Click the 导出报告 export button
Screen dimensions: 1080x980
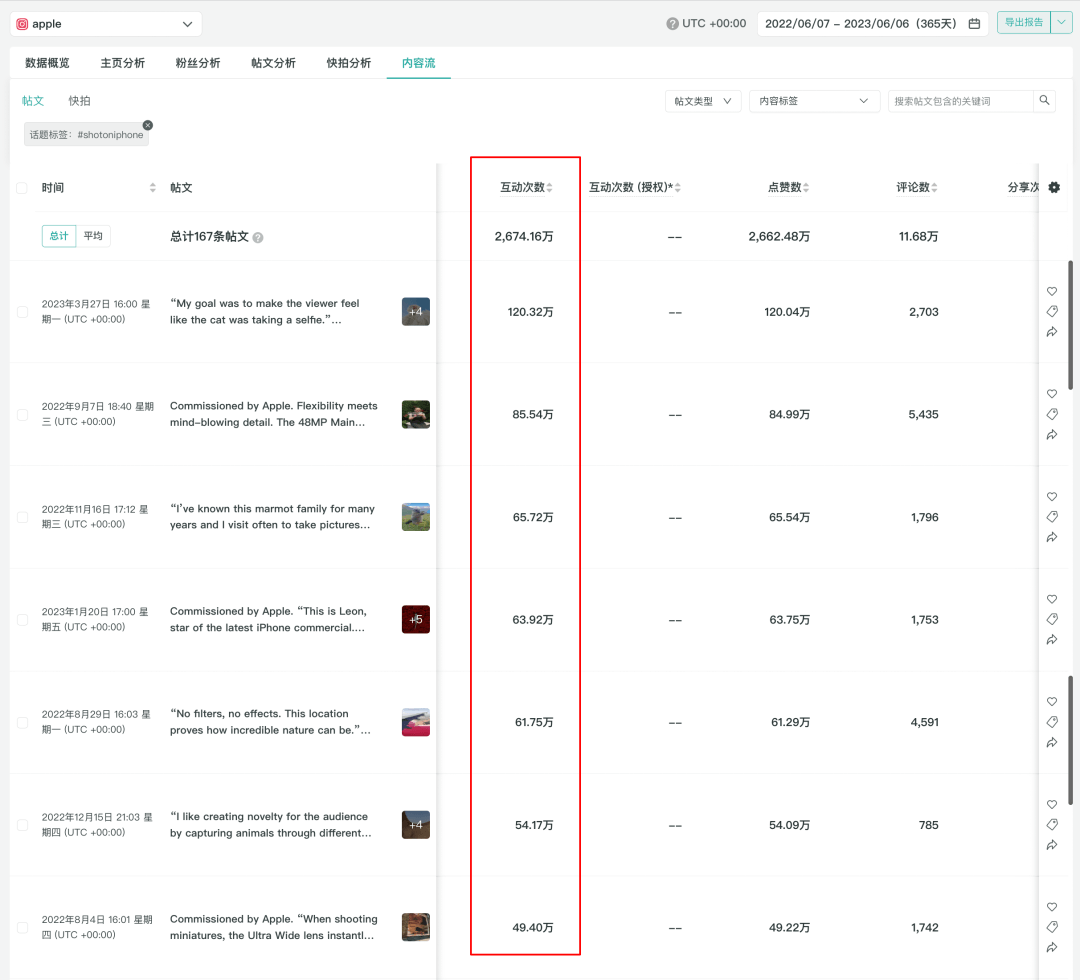[x=1023, y=23]
